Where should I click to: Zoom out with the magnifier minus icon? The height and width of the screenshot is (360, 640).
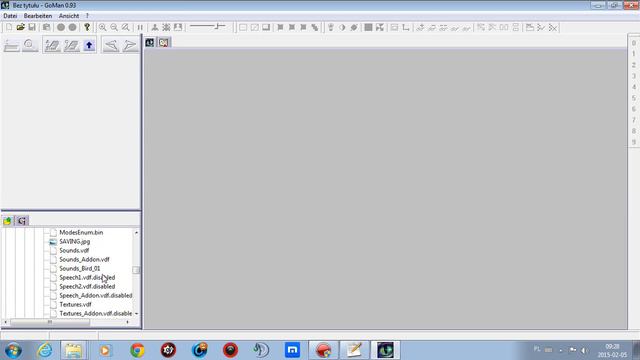pyautogui.click(x=114, y=27)
